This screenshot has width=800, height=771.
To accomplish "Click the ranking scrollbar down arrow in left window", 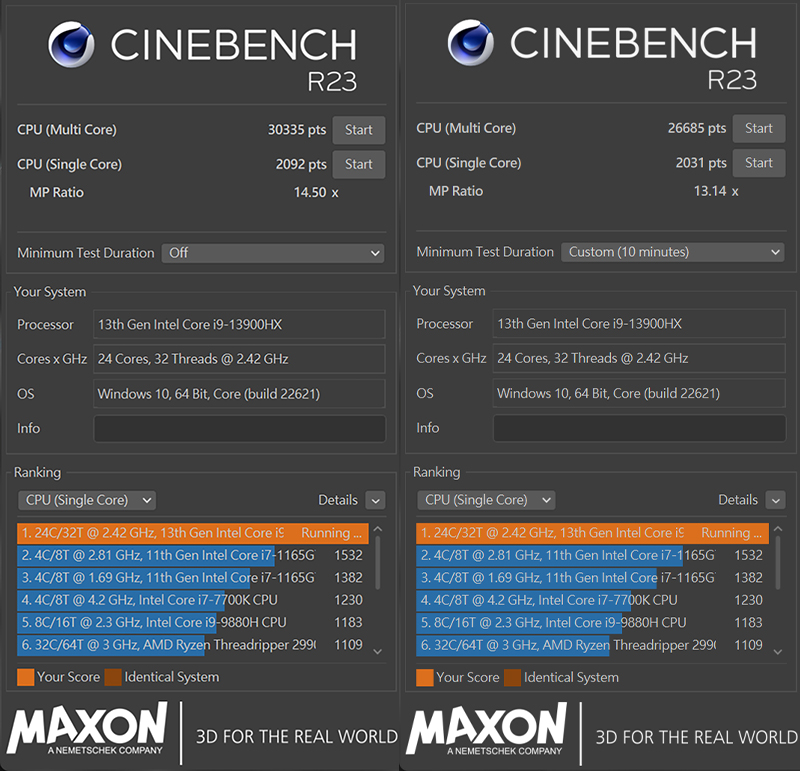I will coord(378,651).
